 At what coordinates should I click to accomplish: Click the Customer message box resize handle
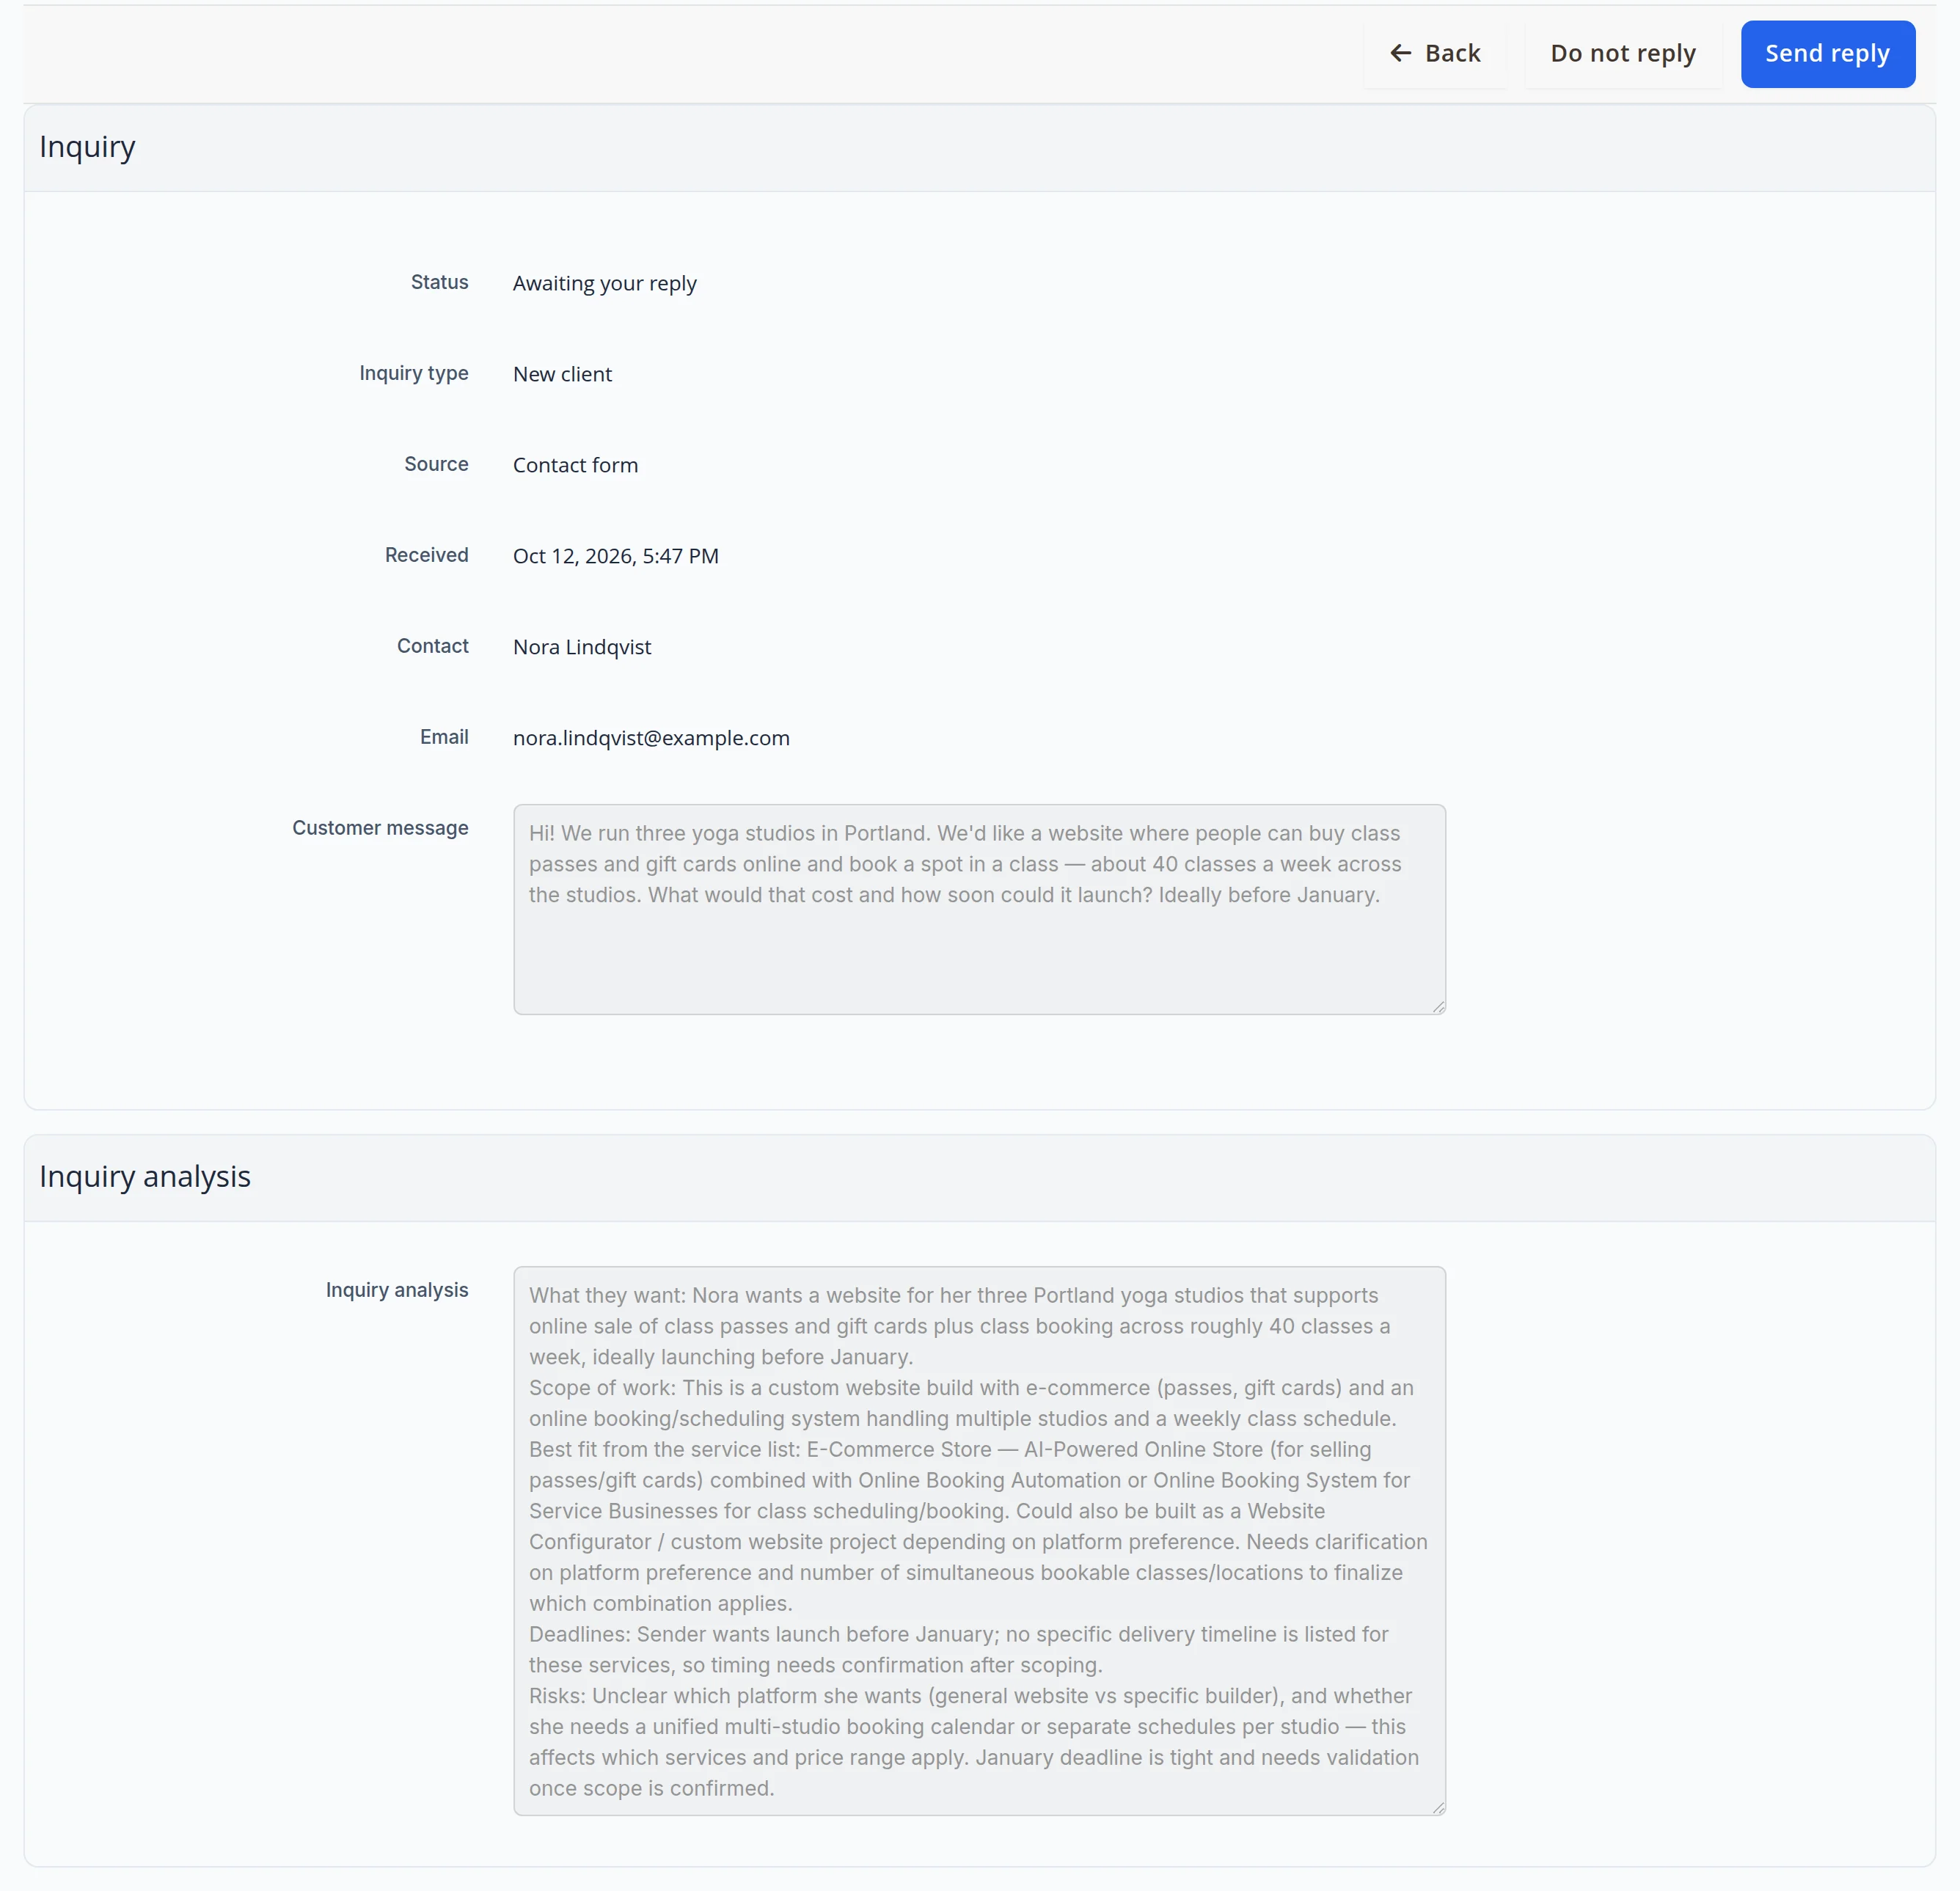click(x=1438, y=1007)
